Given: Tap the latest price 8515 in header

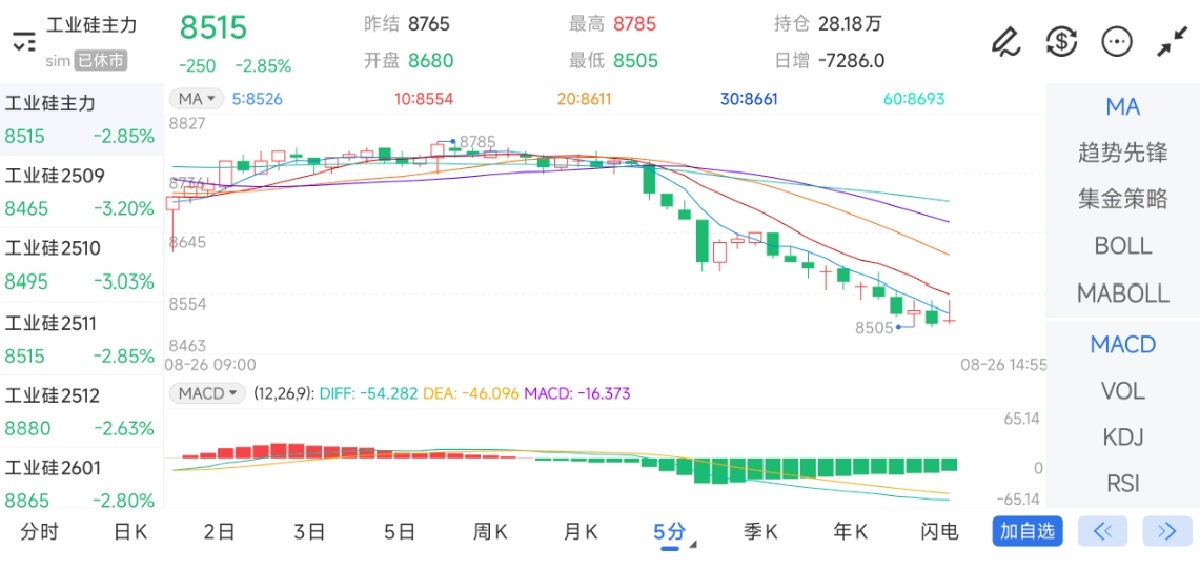Looking at the screenshot, I should click(x=213, y=28).
